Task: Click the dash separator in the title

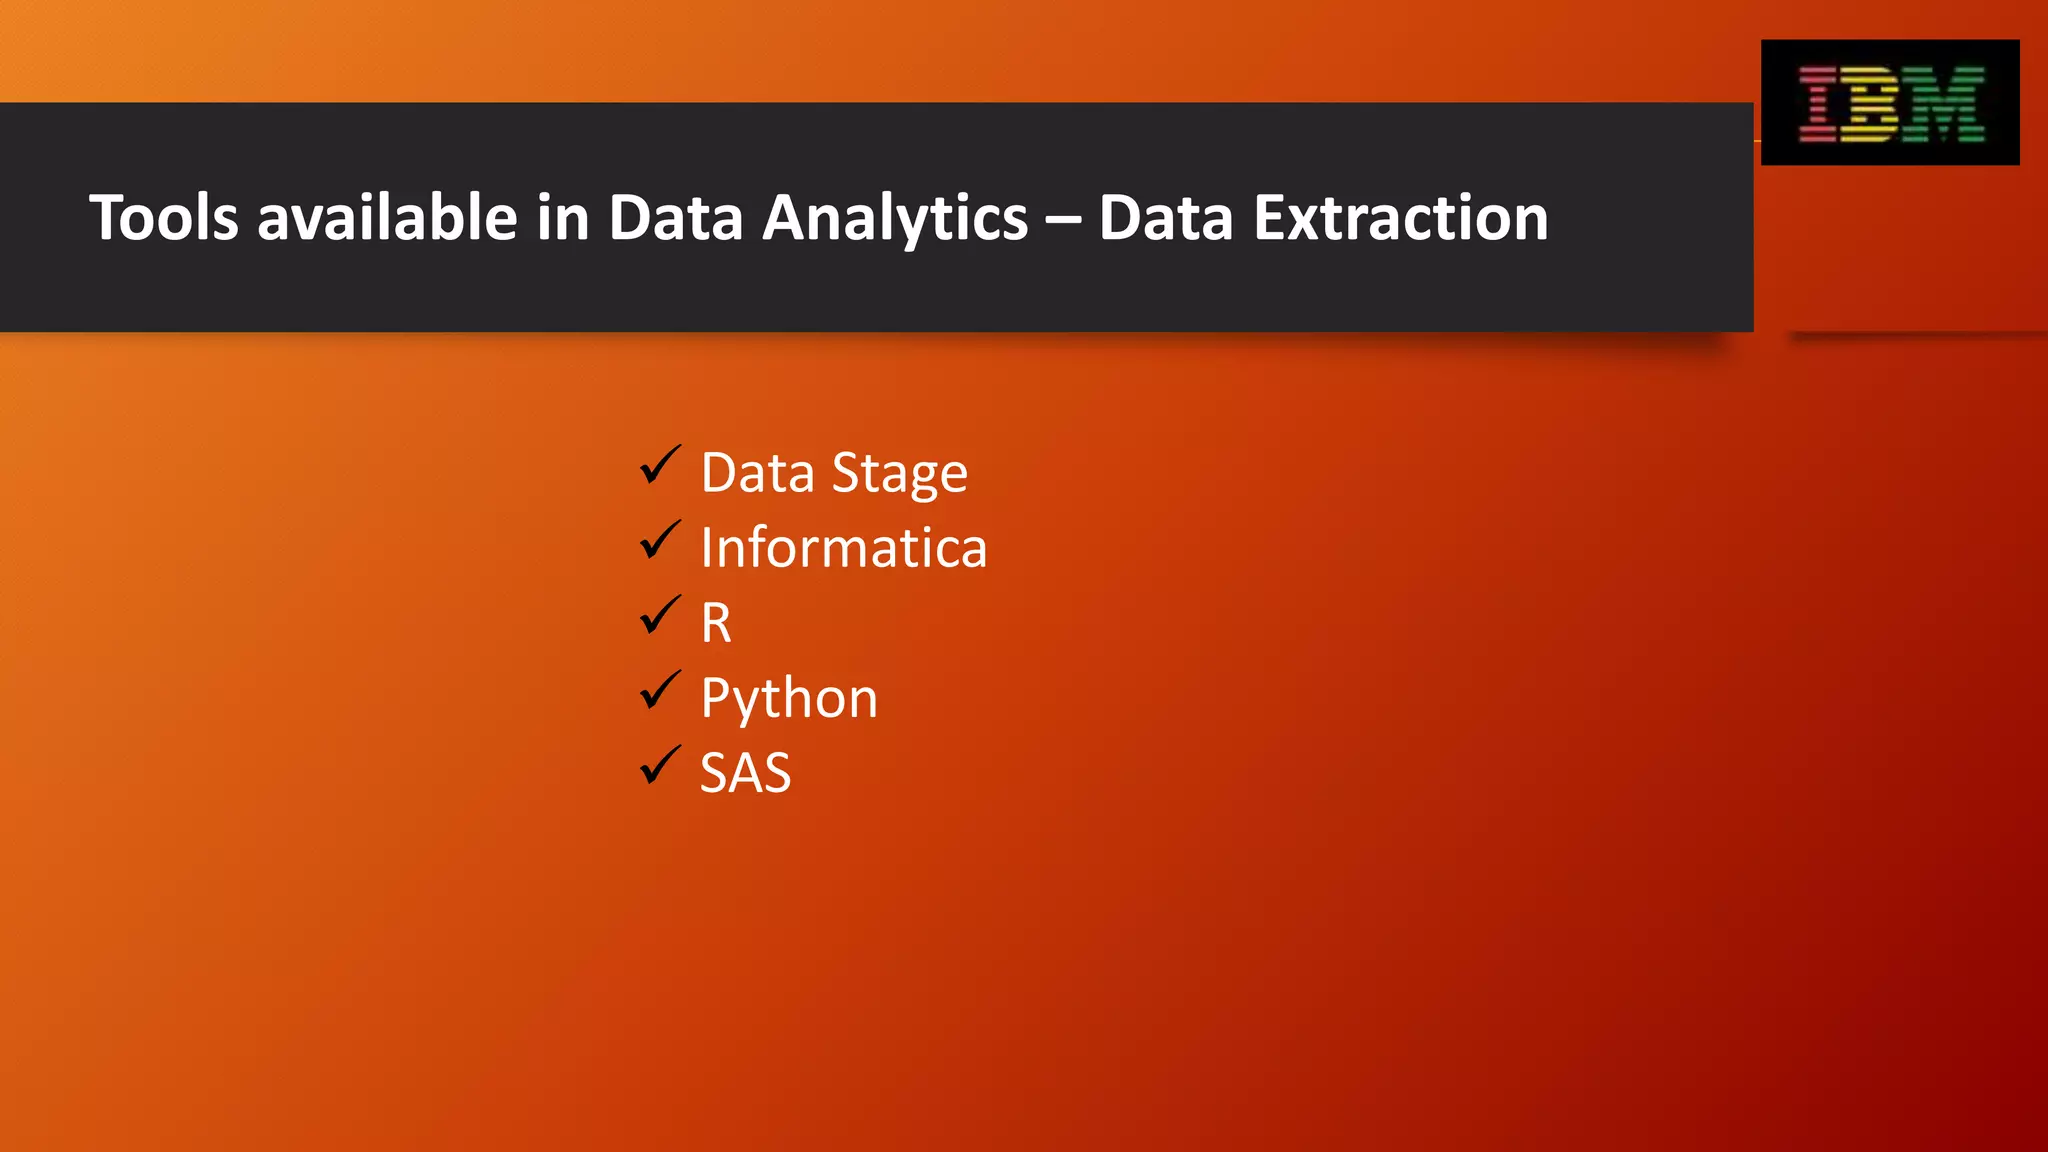Action: [x=1063, y=220]
